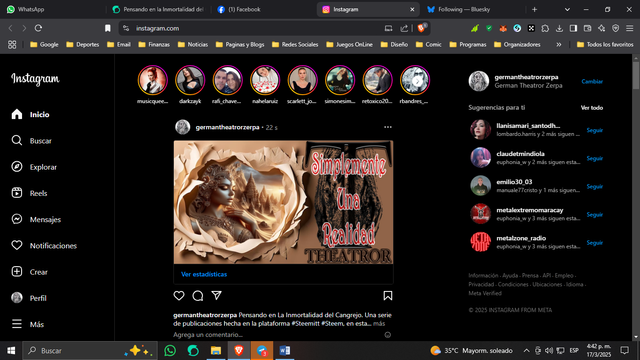Open scarlett_jo story
640x360 pixels.
pyautogui.click(x=302, y=80)
